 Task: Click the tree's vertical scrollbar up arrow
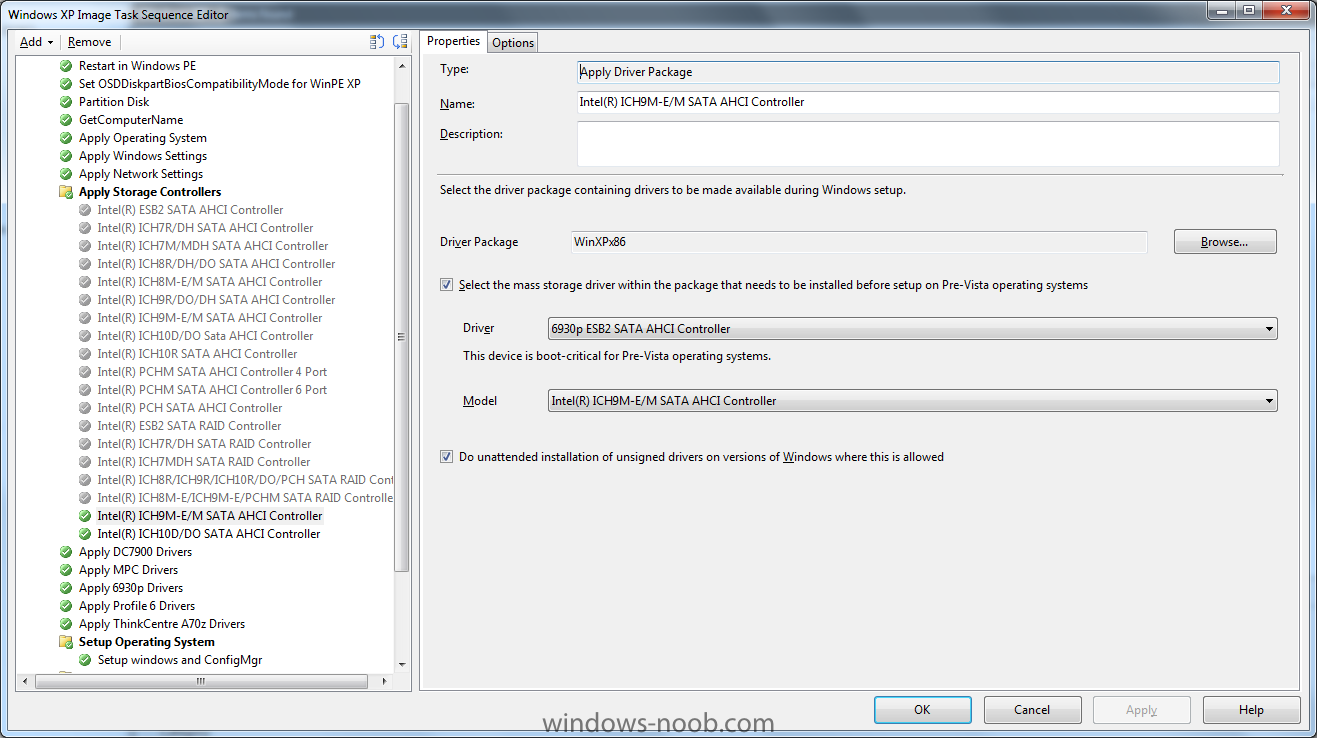[402, 65]
